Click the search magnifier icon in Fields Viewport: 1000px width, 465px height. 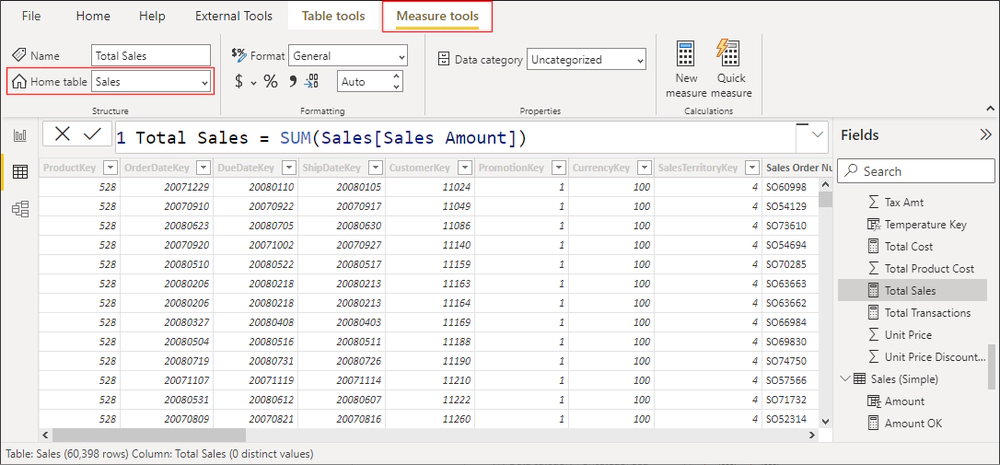851,171
